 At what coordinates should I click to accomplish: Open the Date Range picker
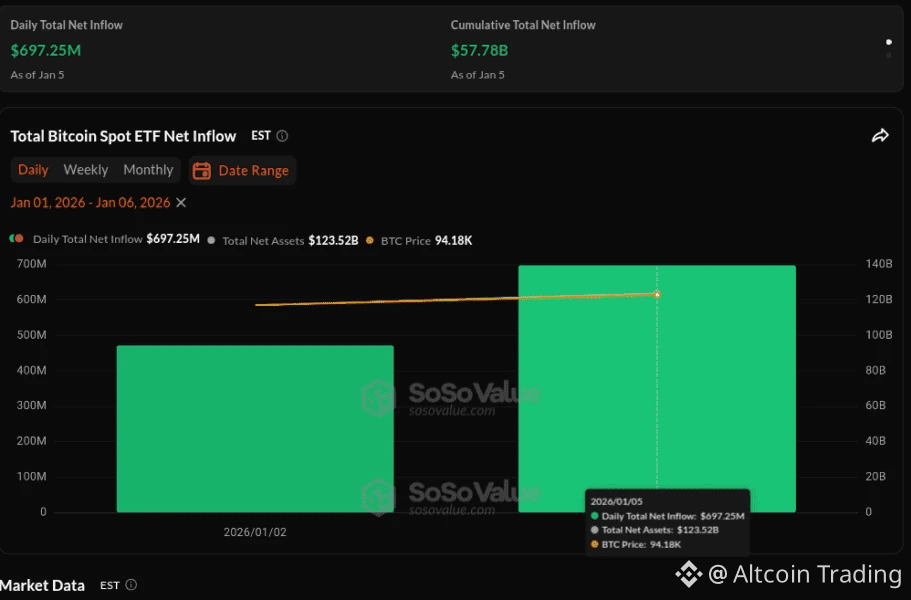243,171
